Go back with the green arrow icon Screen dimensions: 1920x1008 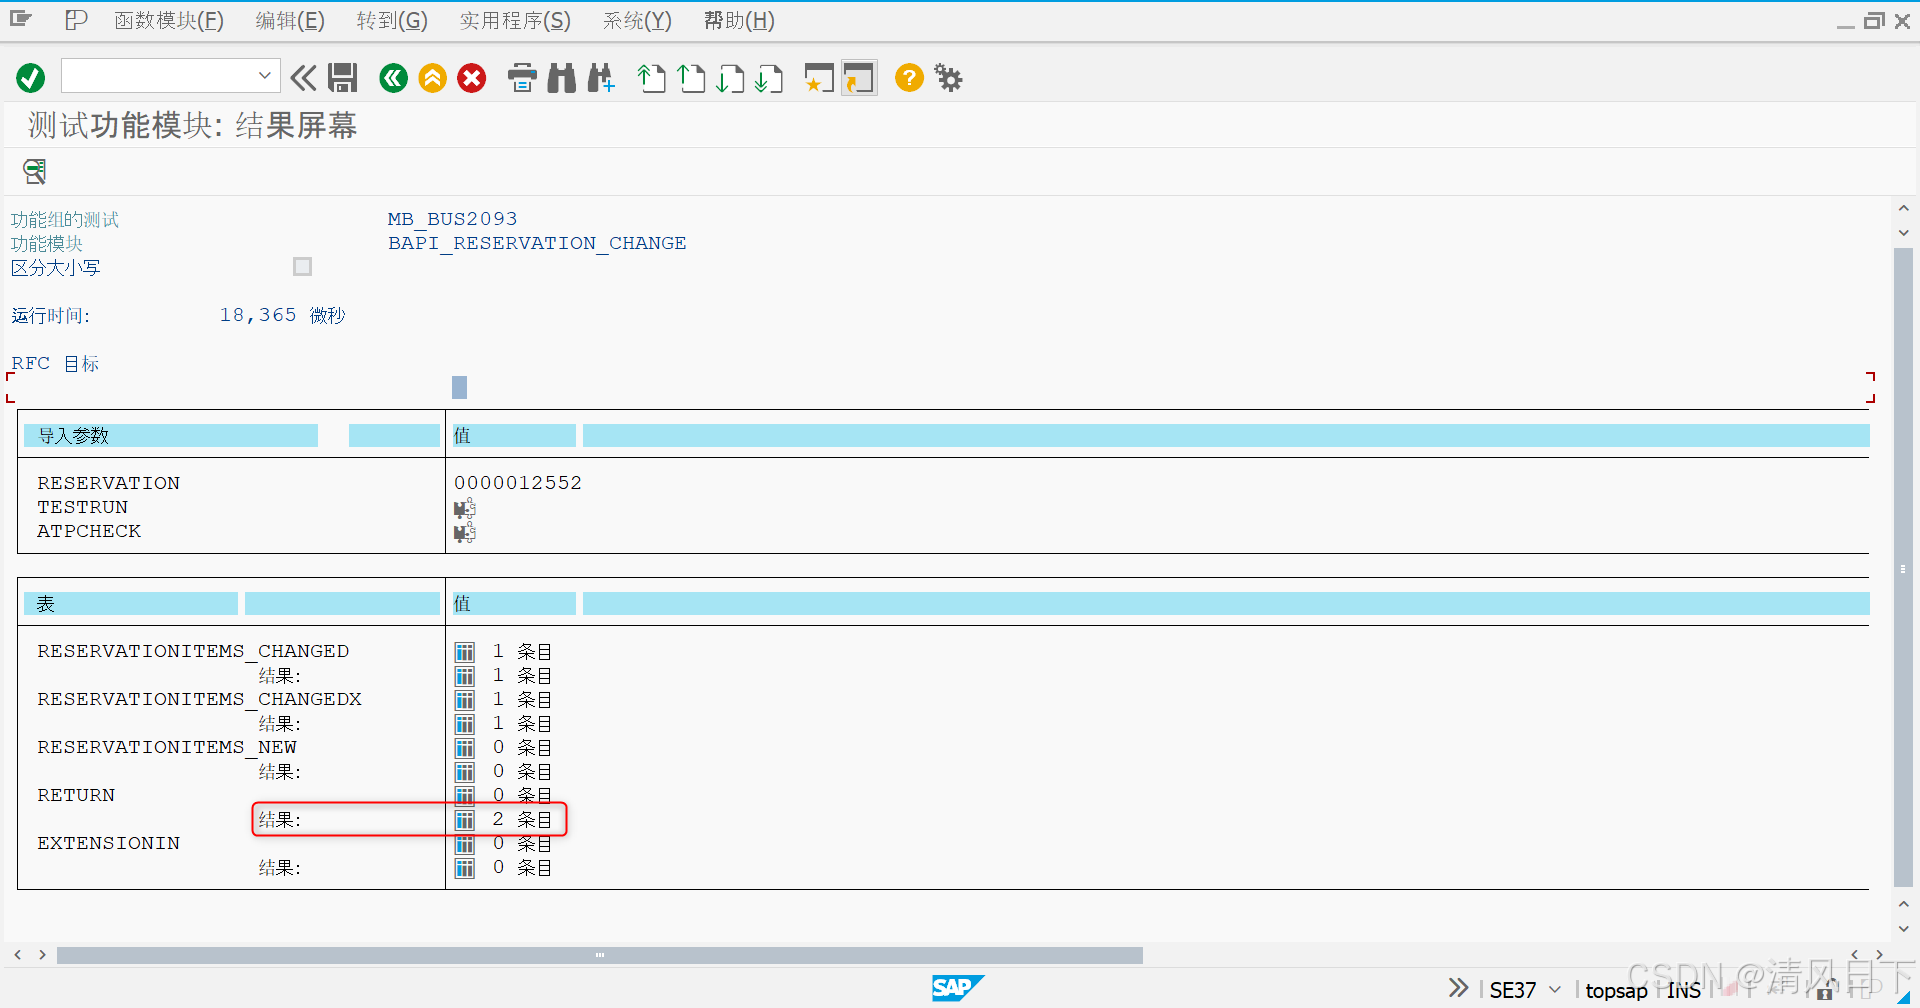click(x=393, y=78)
